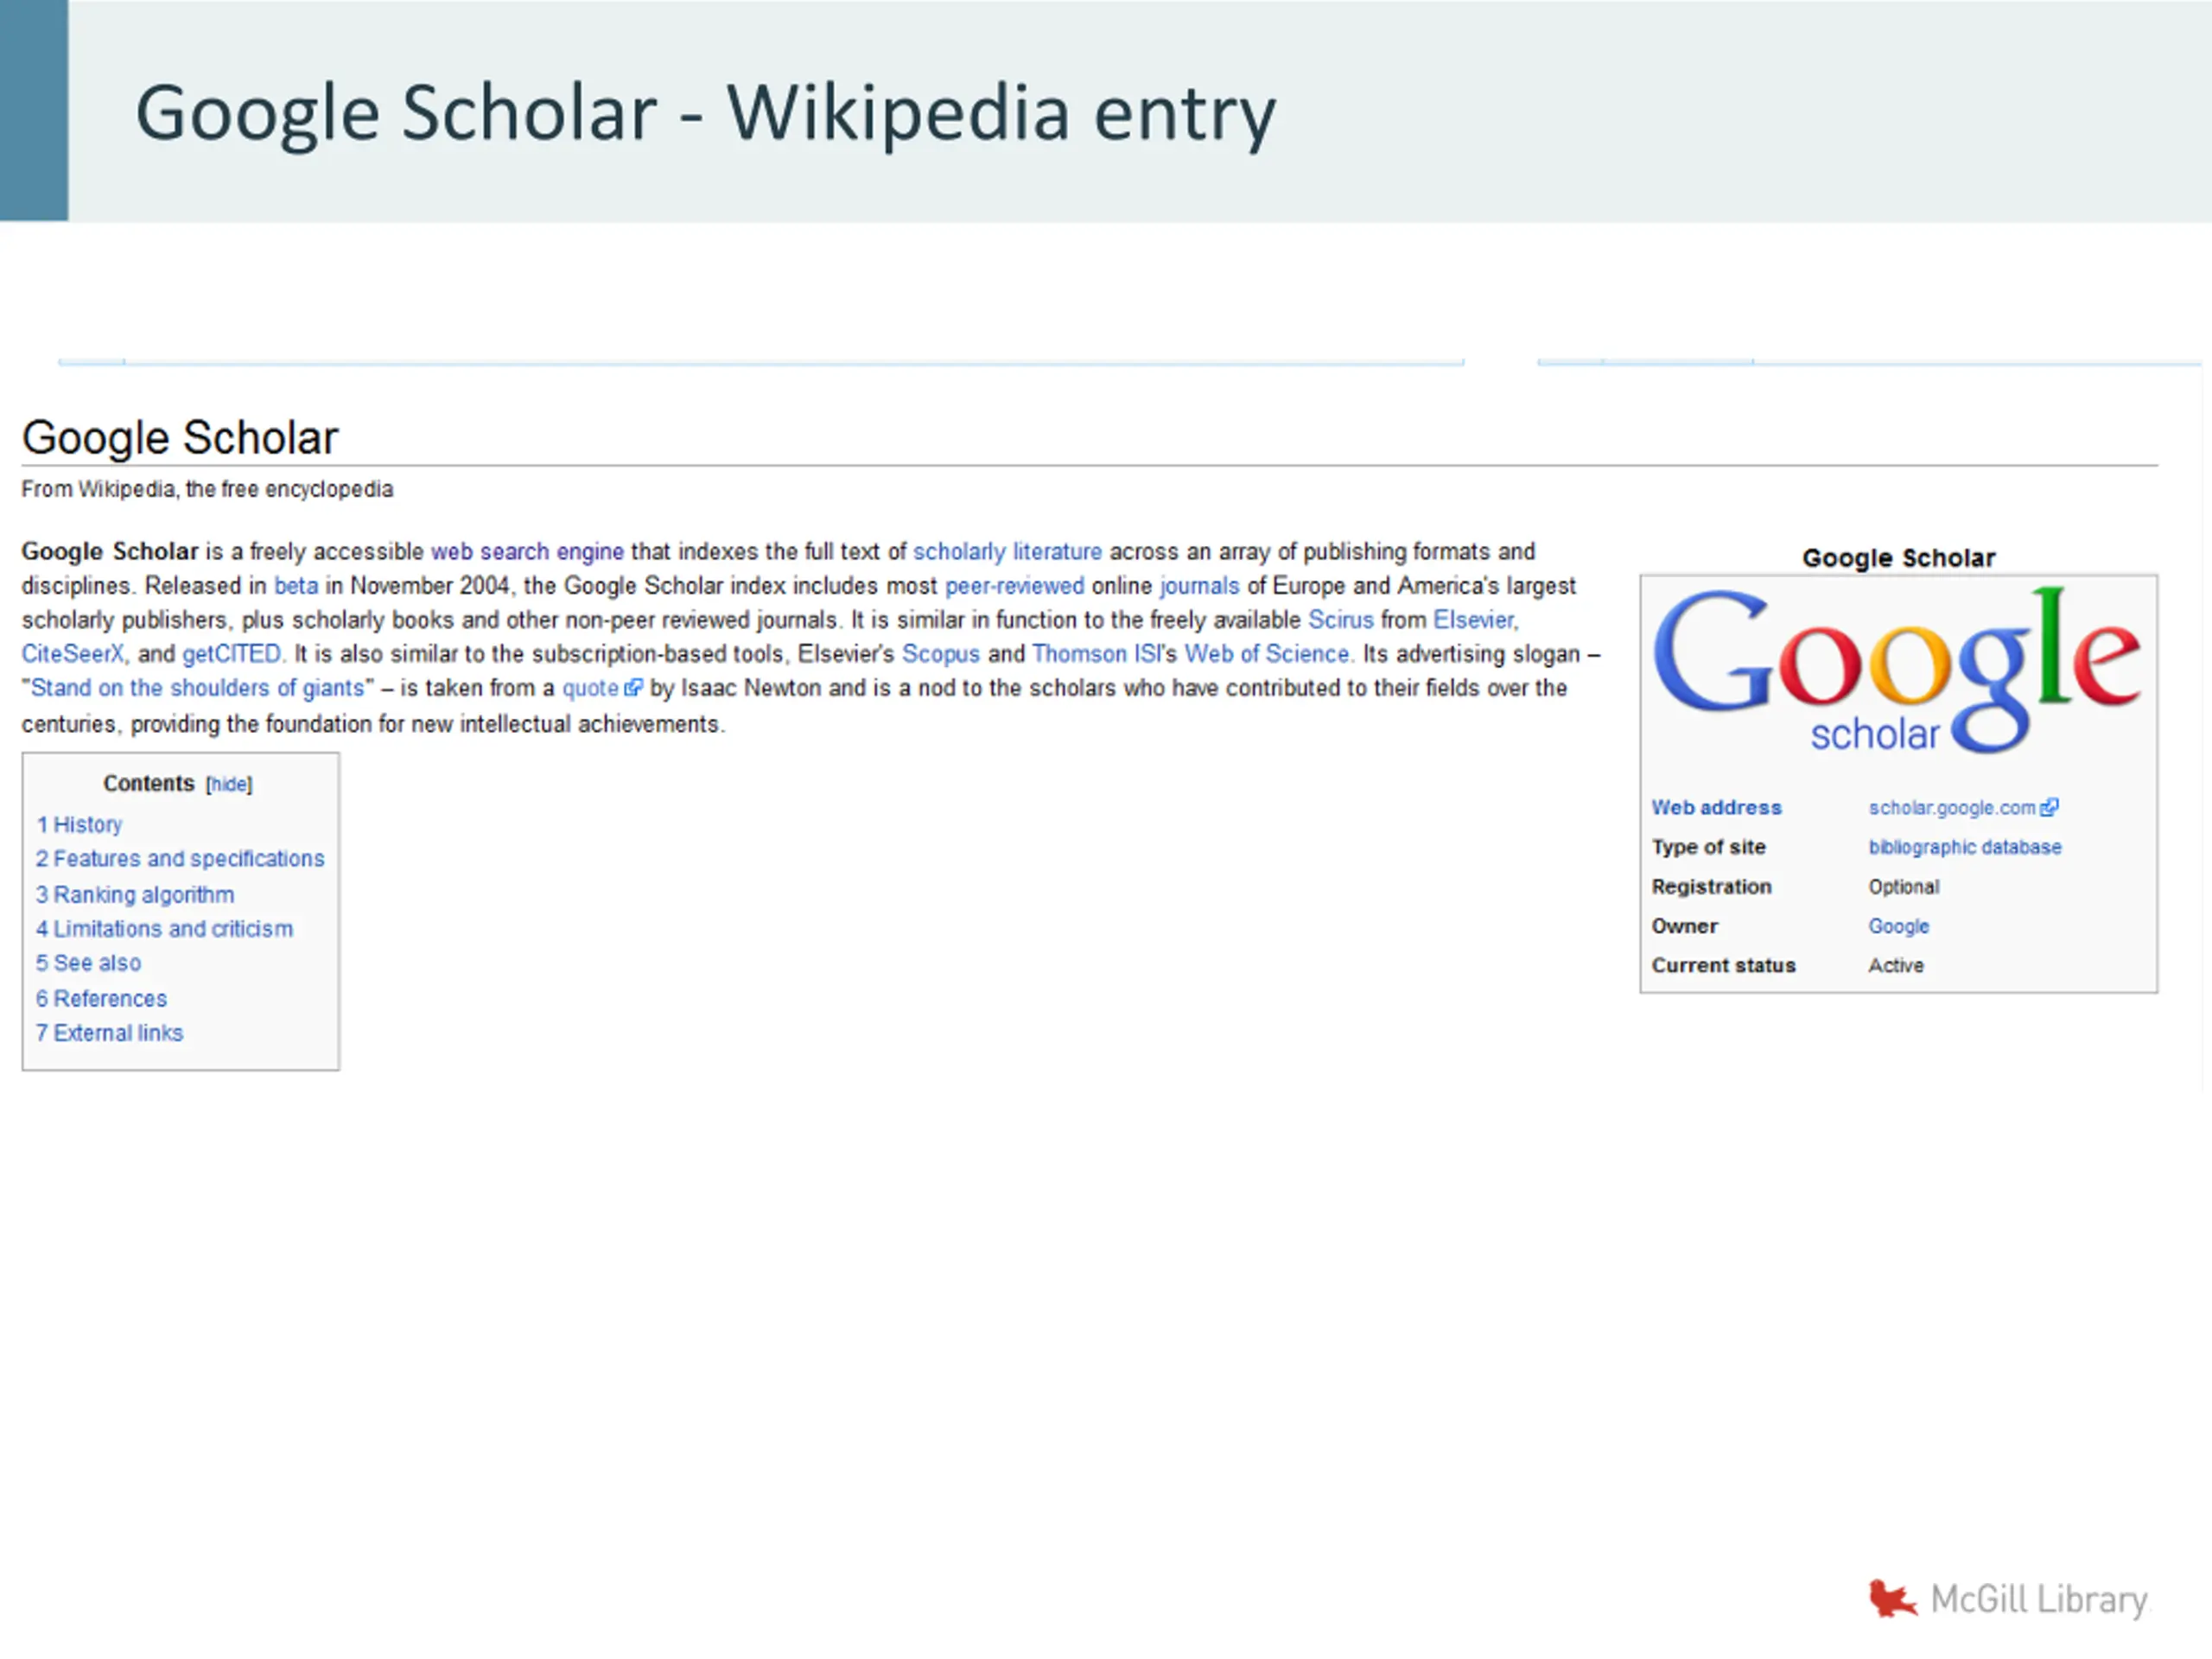Click the infobox Google Scholar caption
Screen dimensions: 2212x1659
1898,557
